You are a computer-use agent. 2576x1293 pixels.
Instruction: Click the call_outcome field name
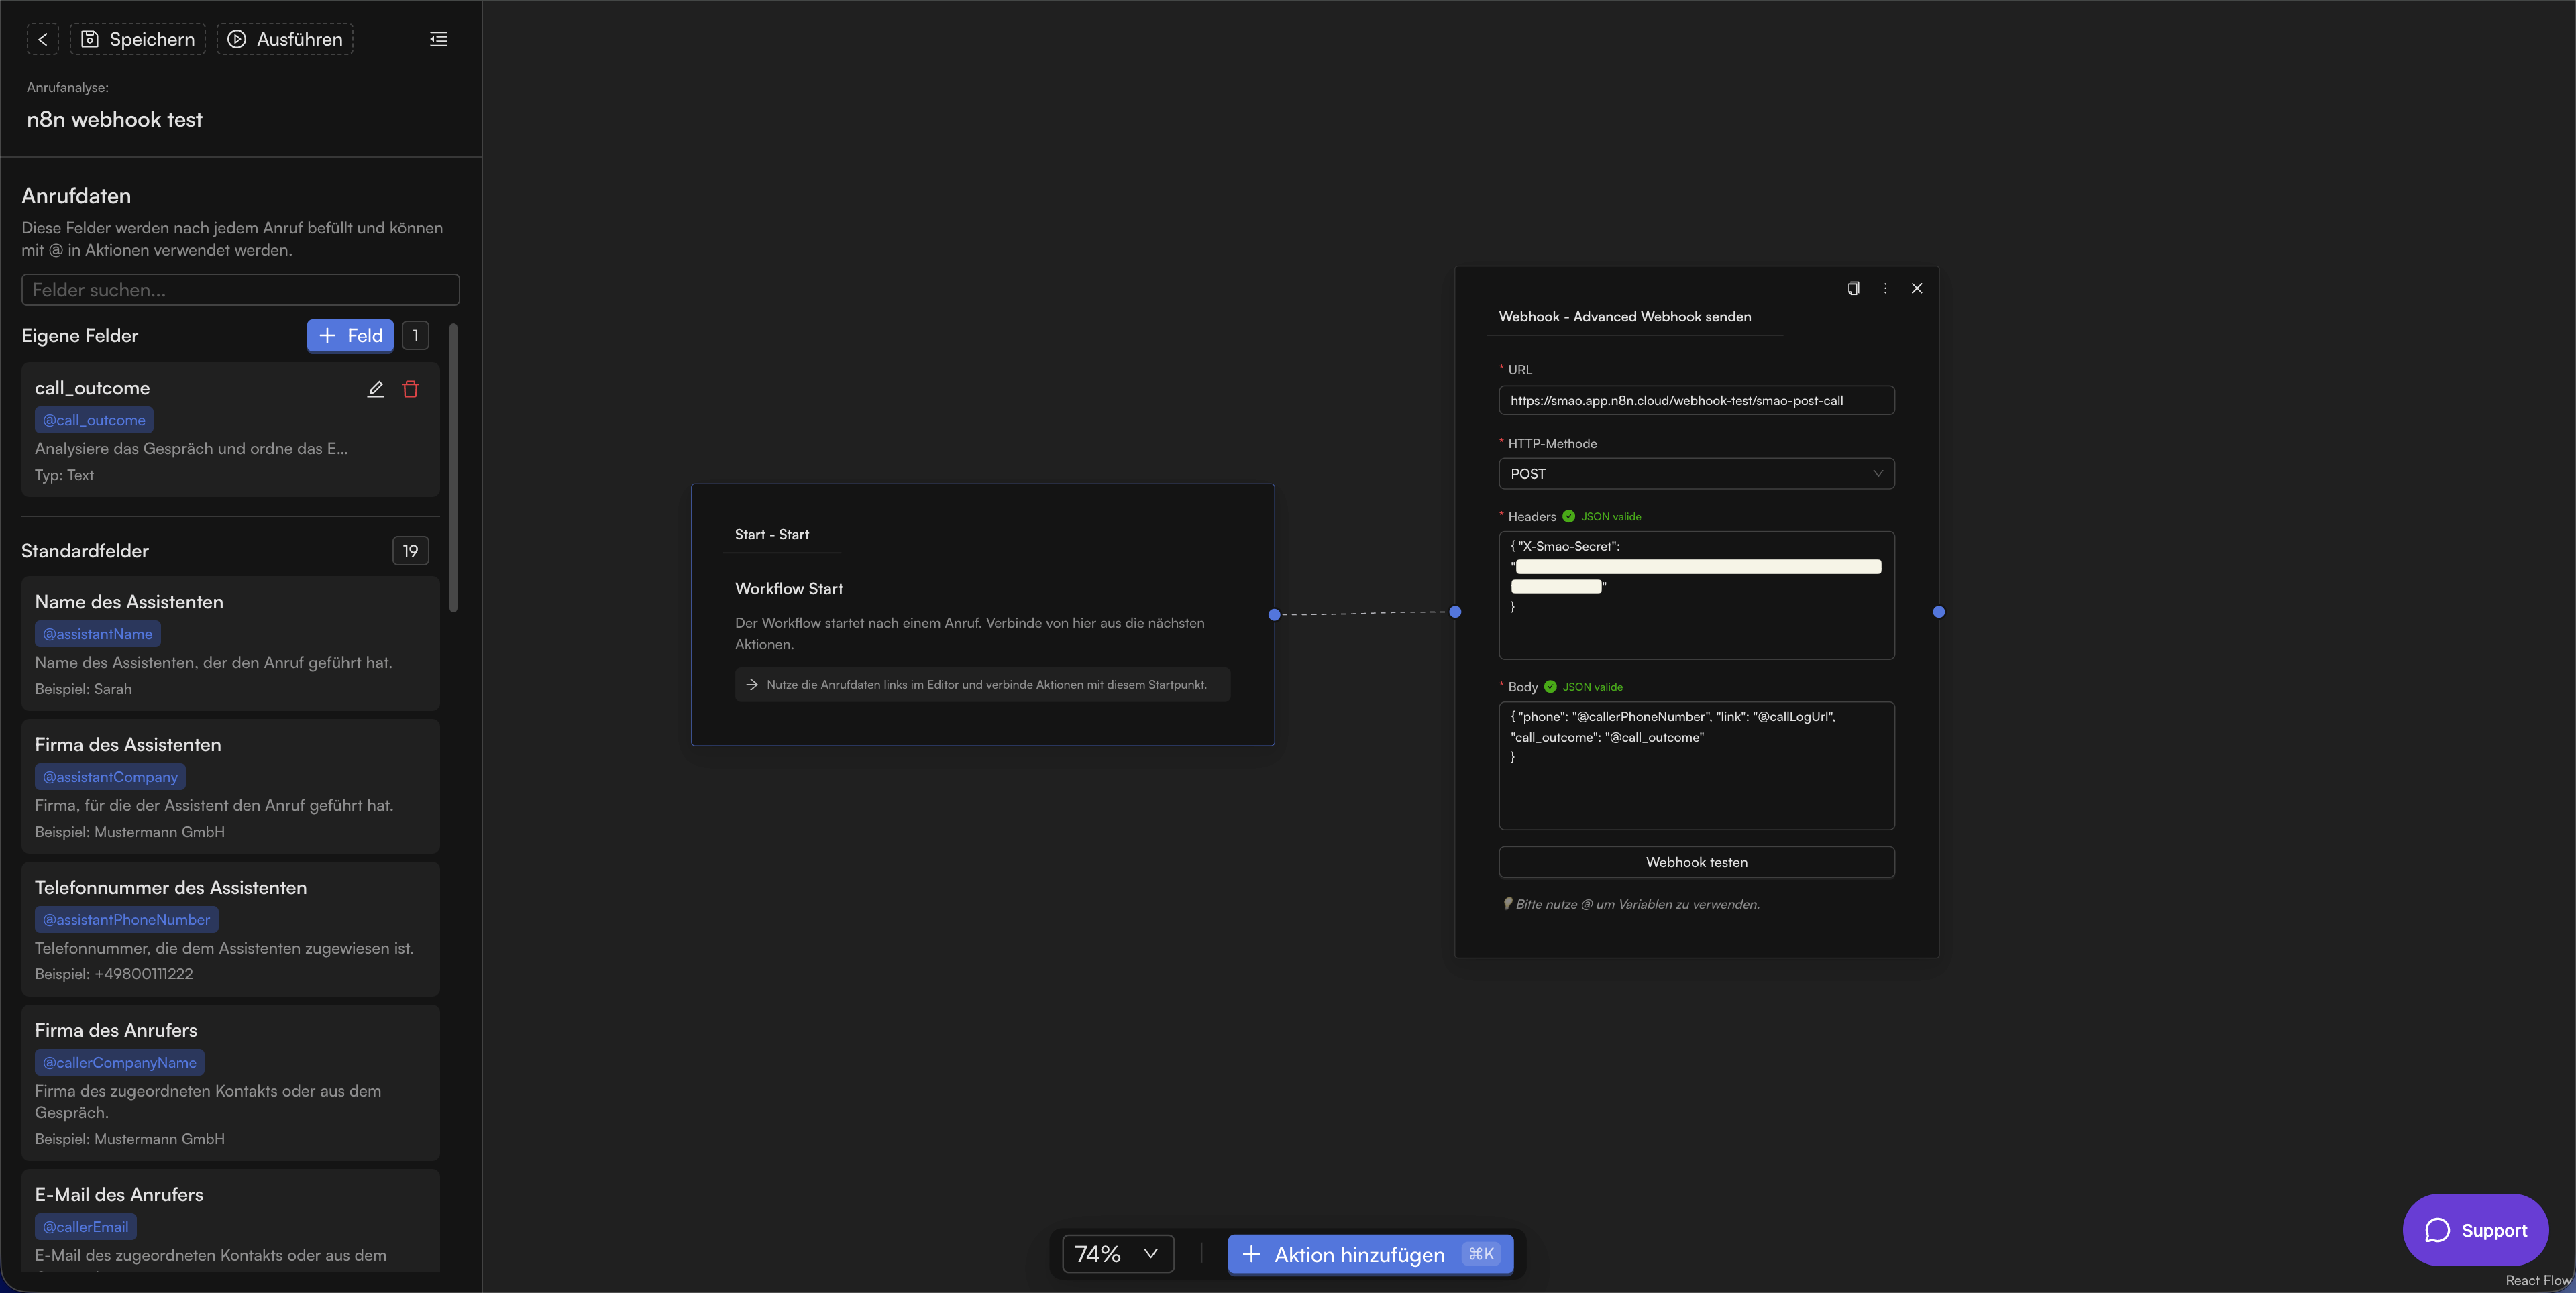coord(92,388)
